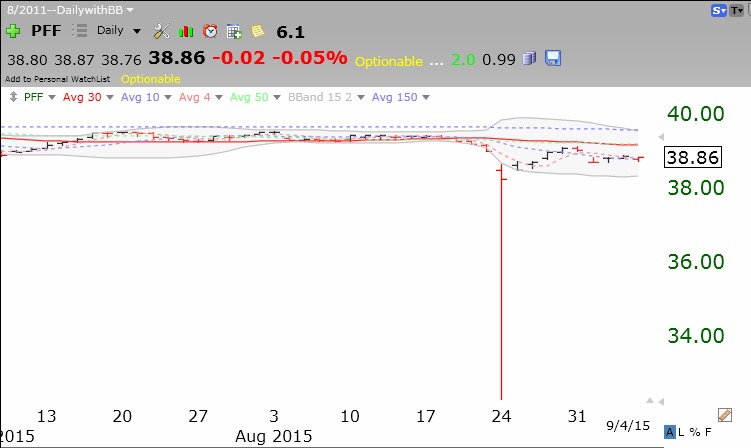Click the small left triangle above the pencil icon
The width and height of the screenshot is (751, 448).
coord(661,402)
